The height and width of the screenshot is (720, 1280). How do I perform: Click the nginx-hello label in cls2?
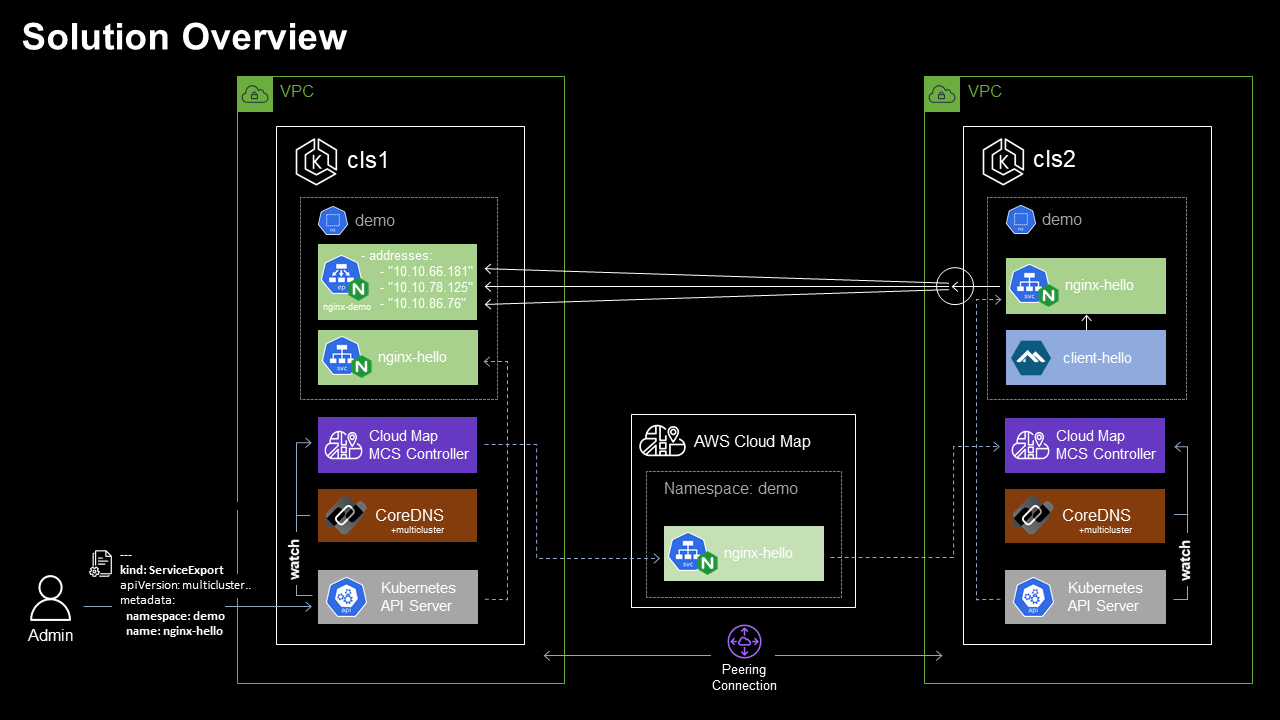coord(1099,285)
